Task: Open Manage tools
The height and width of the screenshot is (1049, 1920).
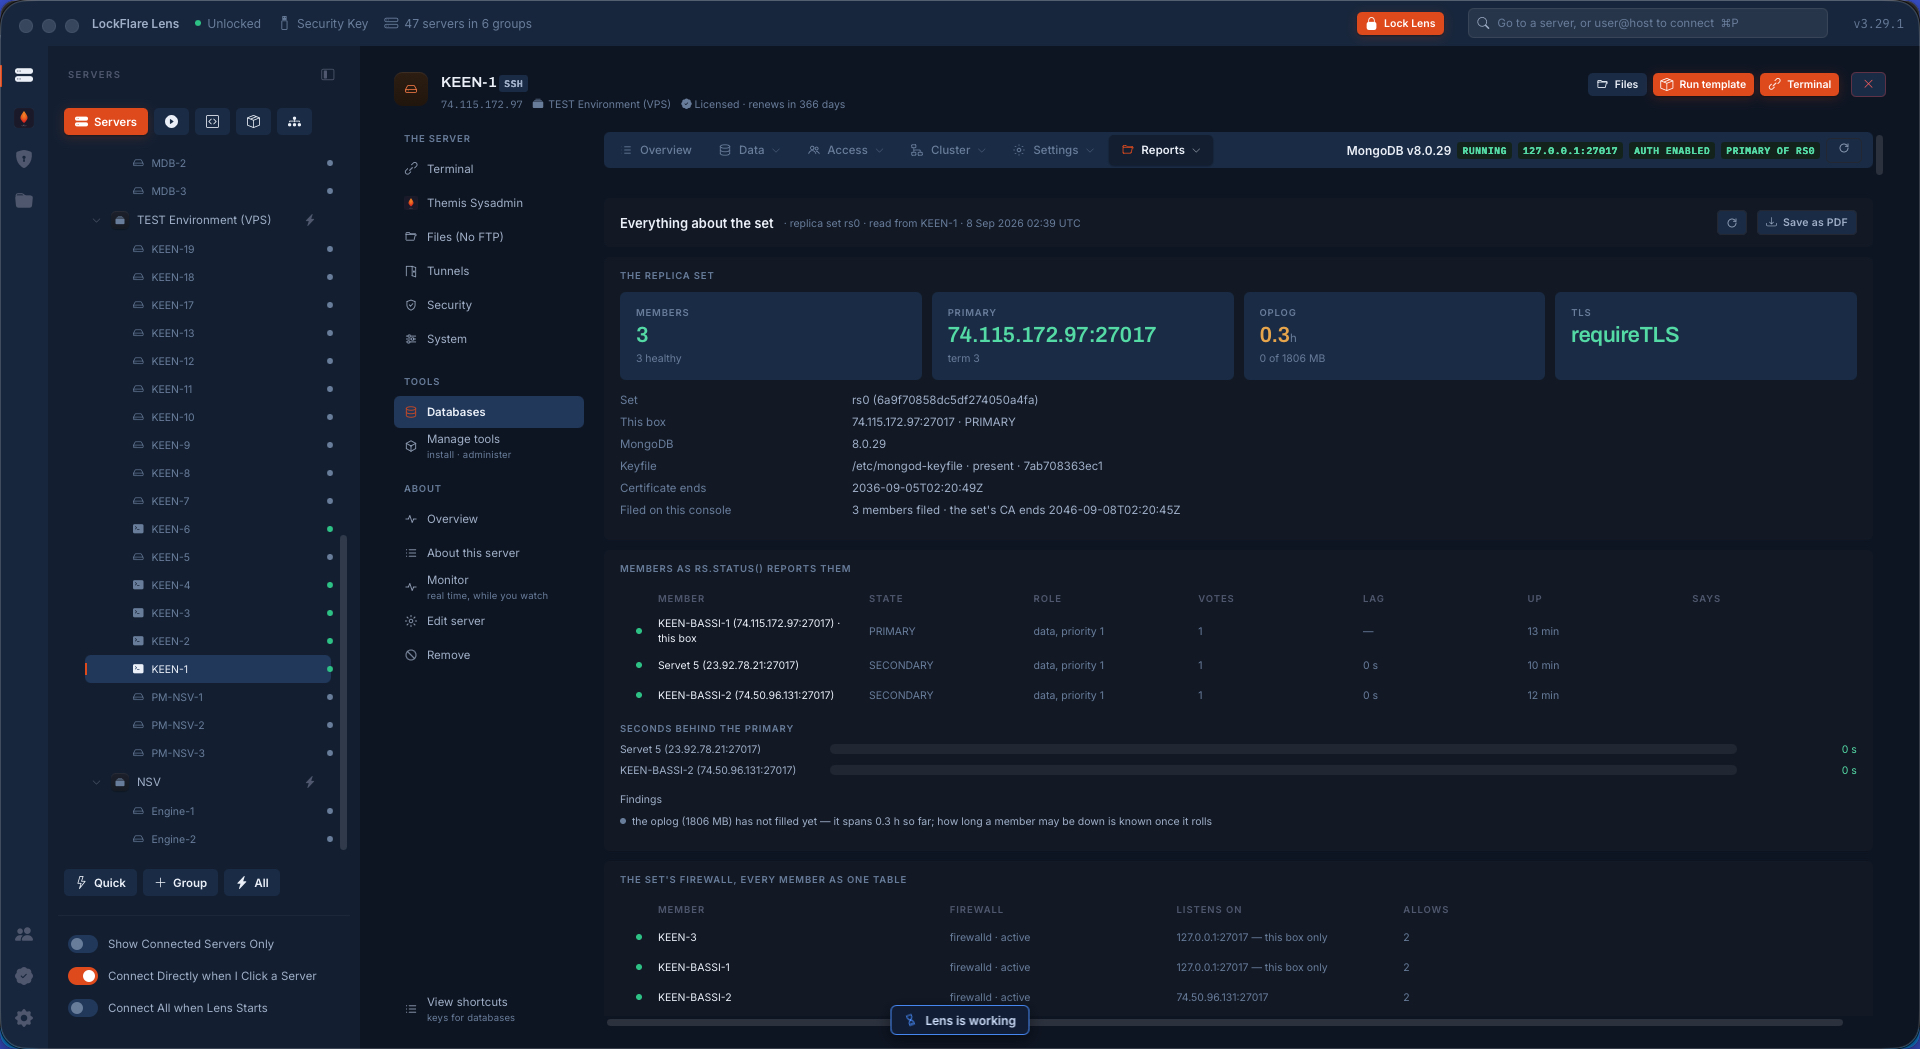Action: [x=489, y=446]
